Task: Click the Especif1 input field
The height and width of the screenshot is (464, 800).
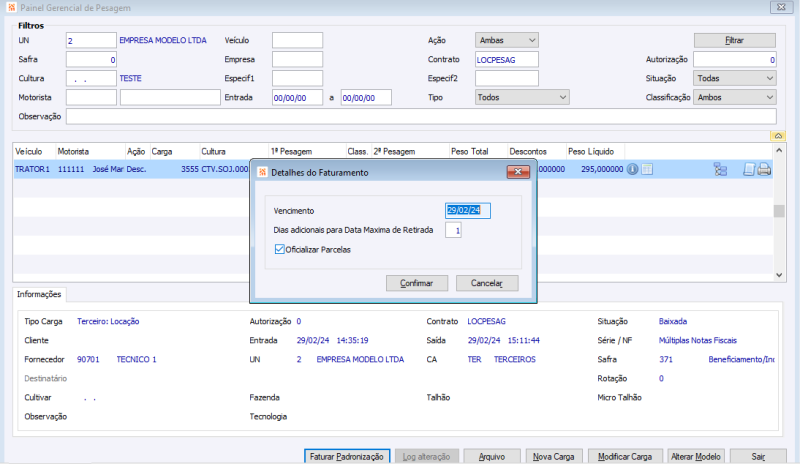Action: pos(297,78)
